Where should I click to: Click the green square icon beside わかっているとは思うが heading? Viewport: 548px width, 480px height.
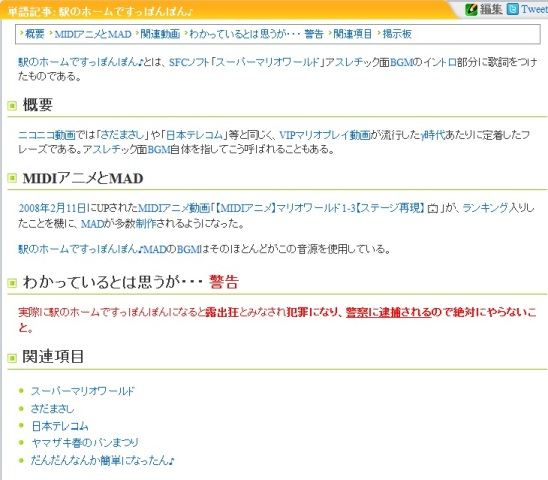[x=12, y=282]
